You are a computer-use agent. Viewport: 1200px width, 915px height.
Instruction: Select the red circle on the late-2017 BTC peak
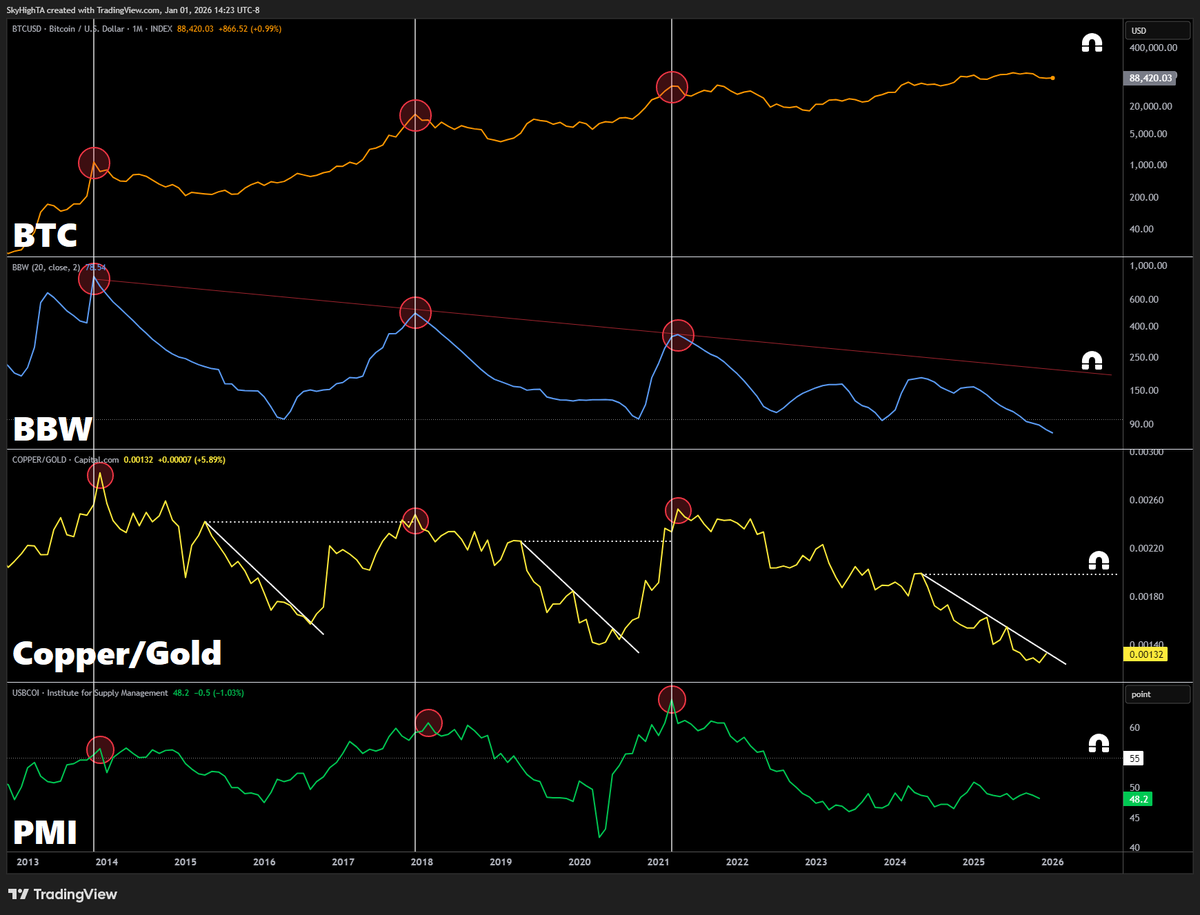click(x=416, y=116)
